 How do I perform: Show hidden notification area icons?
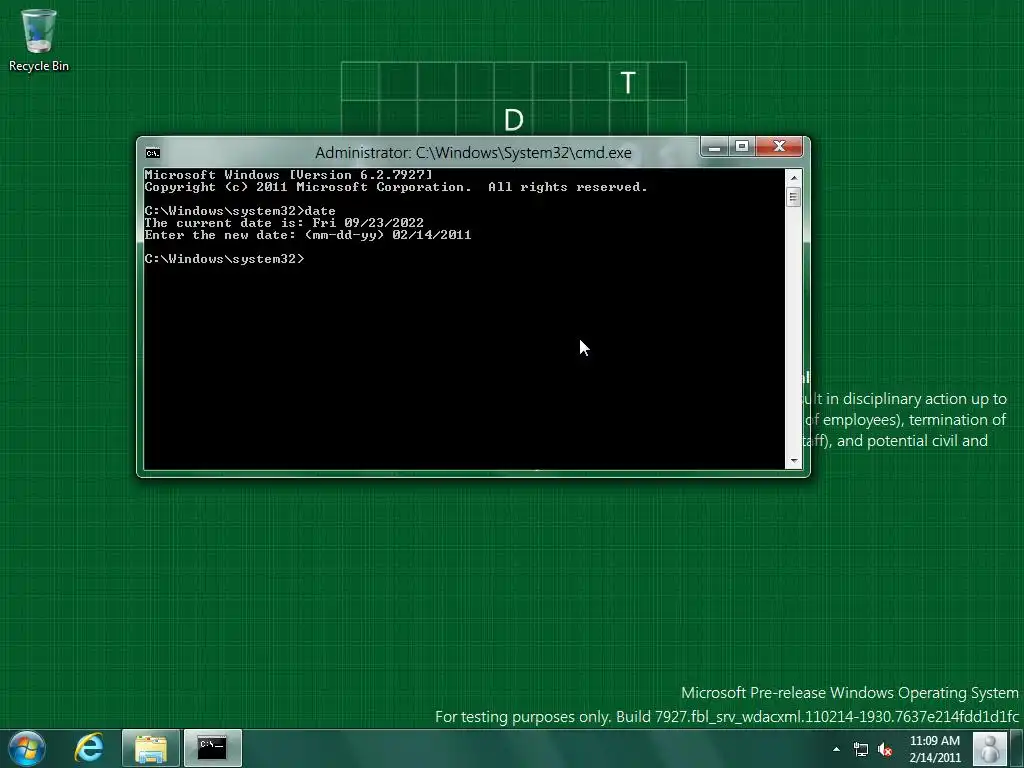(836, 749)
